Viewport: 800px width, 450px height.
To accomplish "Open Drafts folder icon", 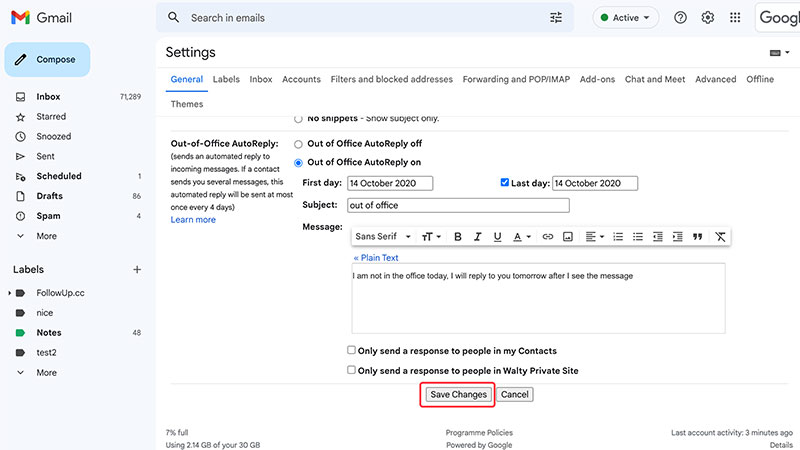I will tap(20, 196).
